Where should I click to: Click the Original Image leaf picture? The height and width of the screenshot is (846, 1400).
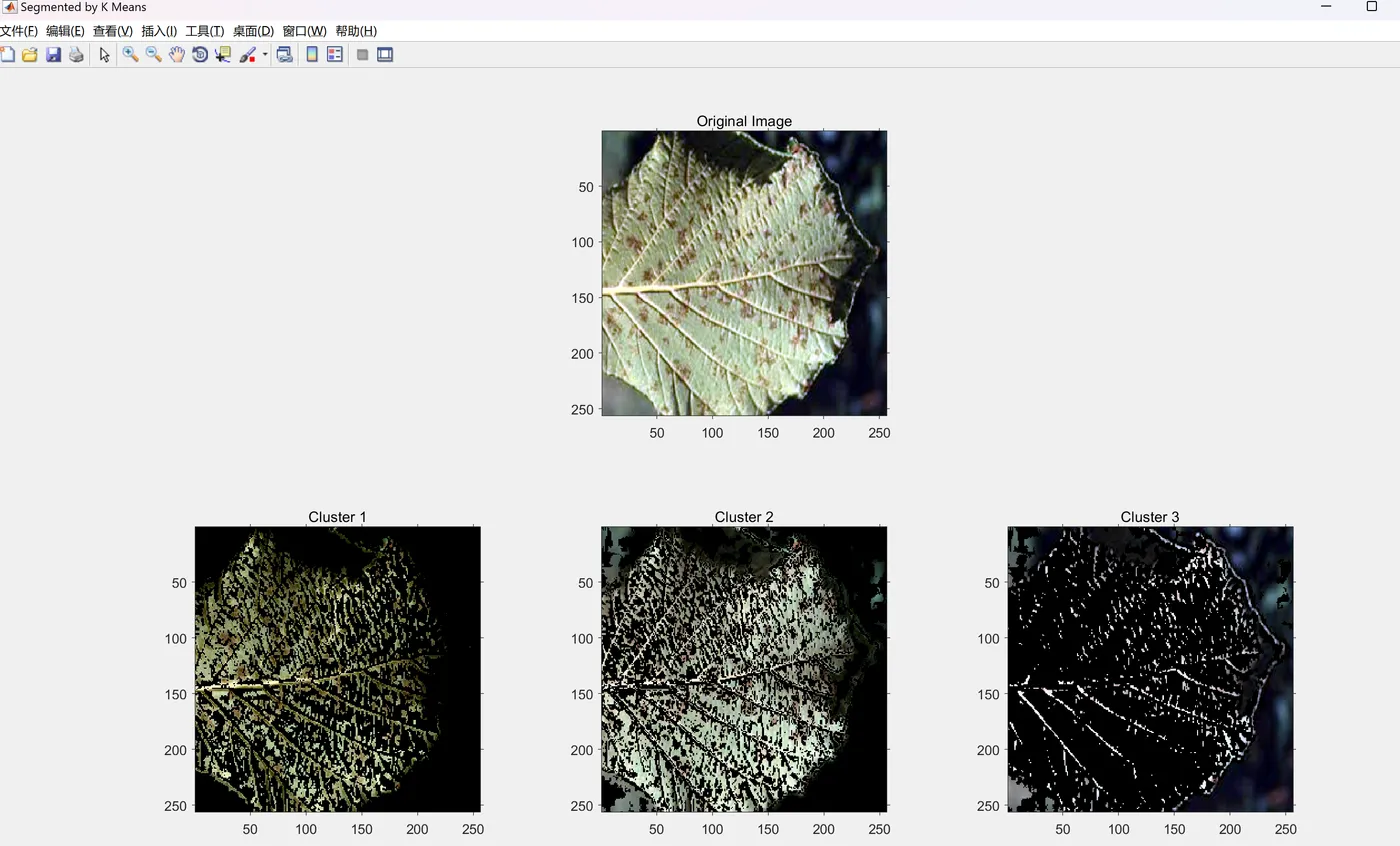744,273
